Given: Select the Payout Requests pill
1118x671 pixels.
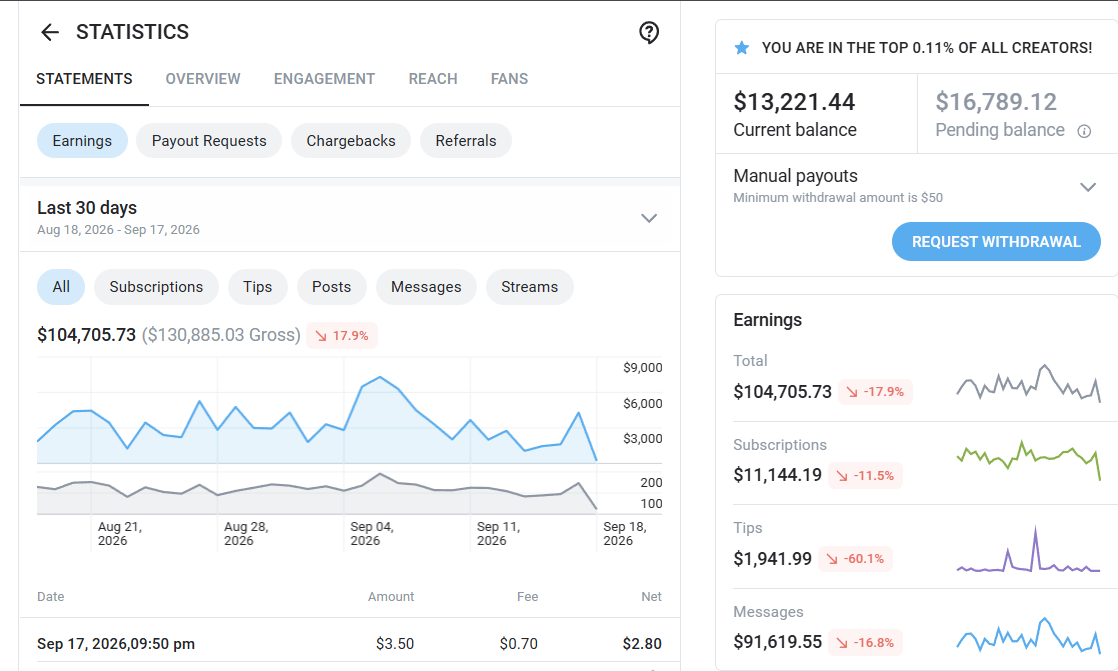Looking at the screenshot, I should pyautogui.click(x=209, y=140).
